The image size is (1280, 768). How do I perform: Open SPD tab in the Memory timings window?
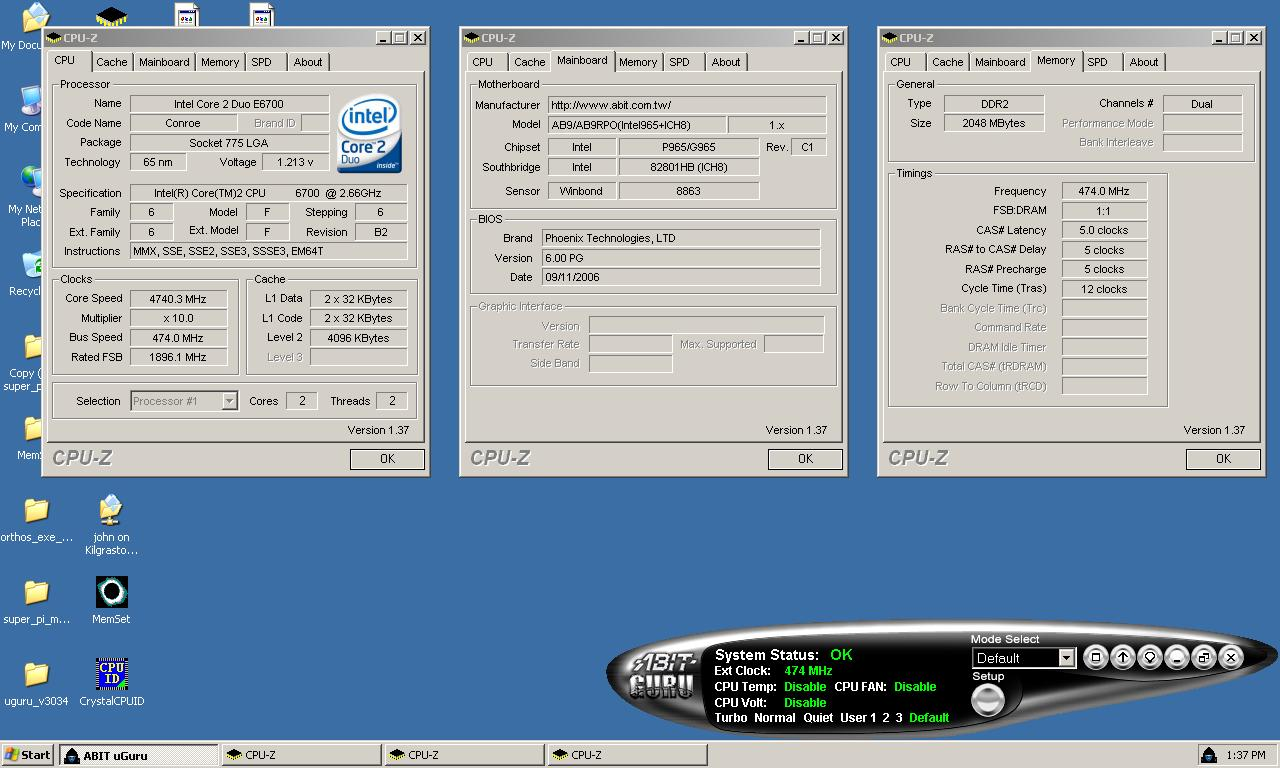pyautogui.click(x=1097, y=62)
